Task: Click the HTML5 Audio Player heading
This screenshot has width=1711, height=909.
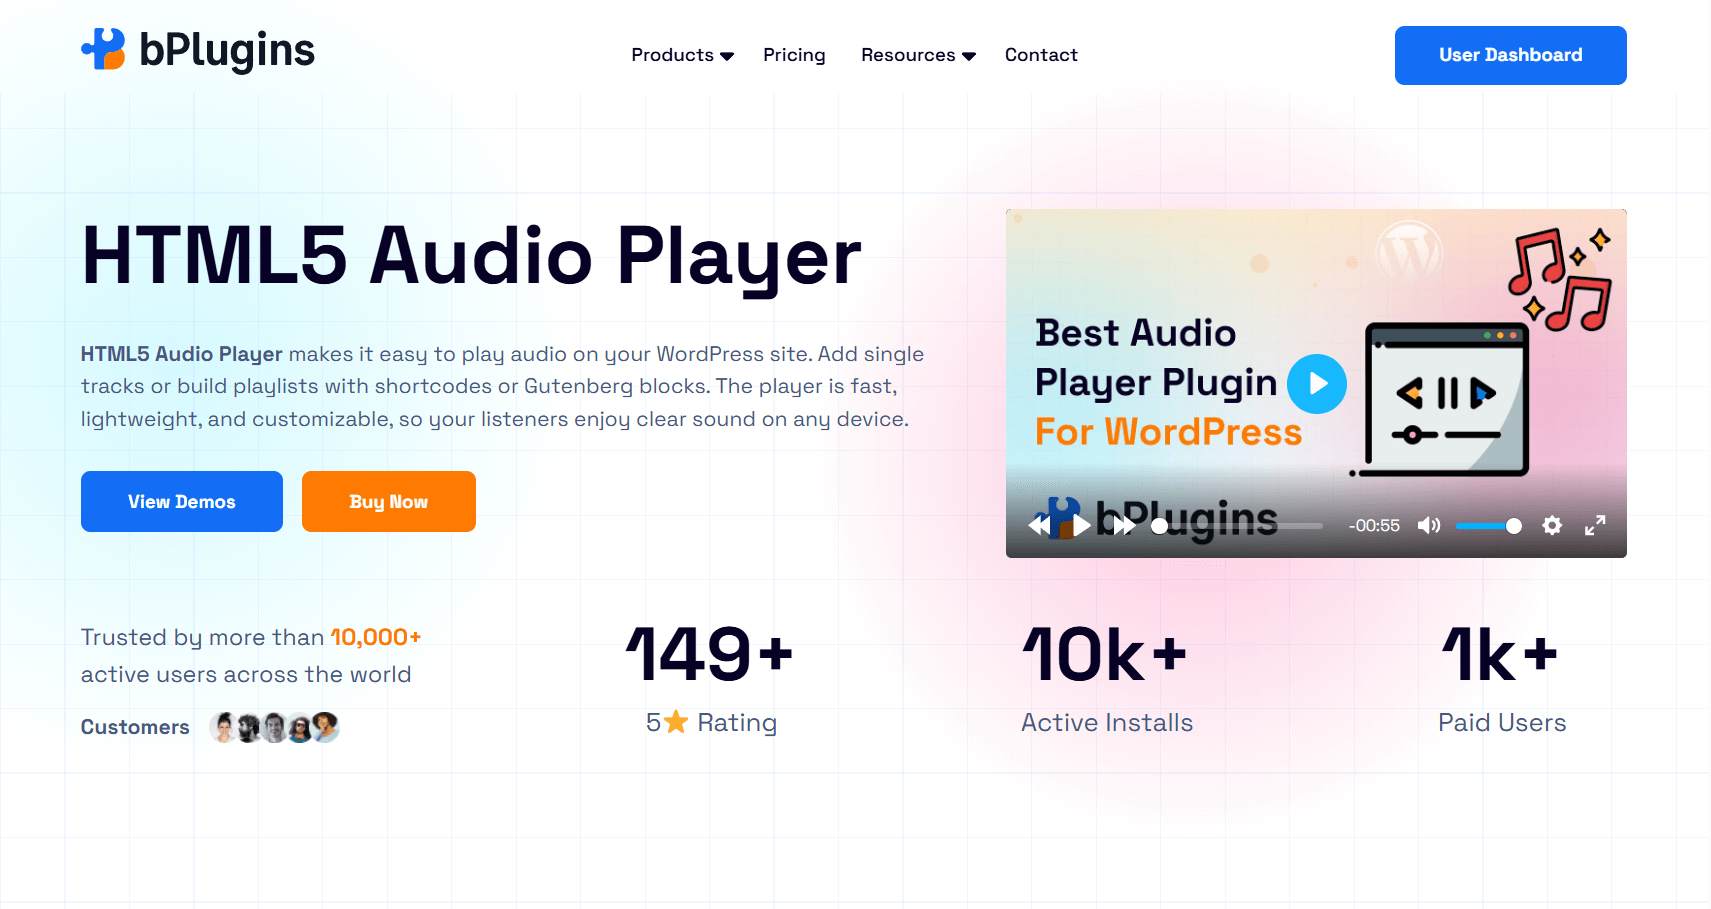Action: coord(471,257)
